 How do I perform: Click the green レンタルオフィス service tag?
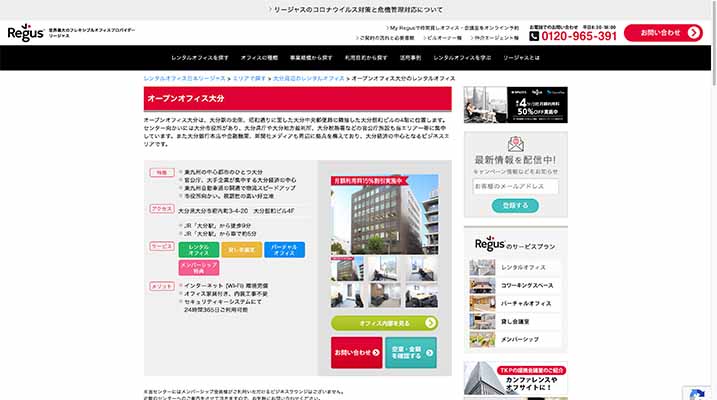tap(199, 249)
